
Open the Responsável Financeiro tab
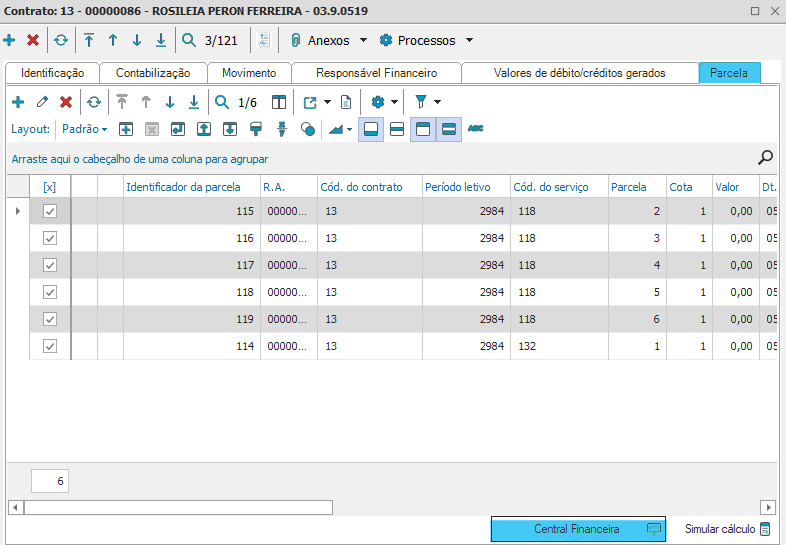377,73
